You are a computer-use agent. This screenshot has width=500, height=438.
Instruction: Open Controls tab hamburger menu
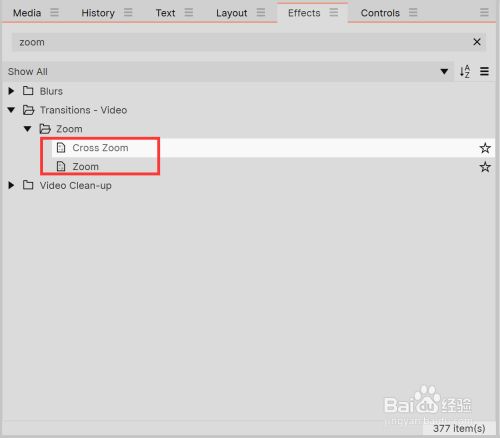click(413, 13)
